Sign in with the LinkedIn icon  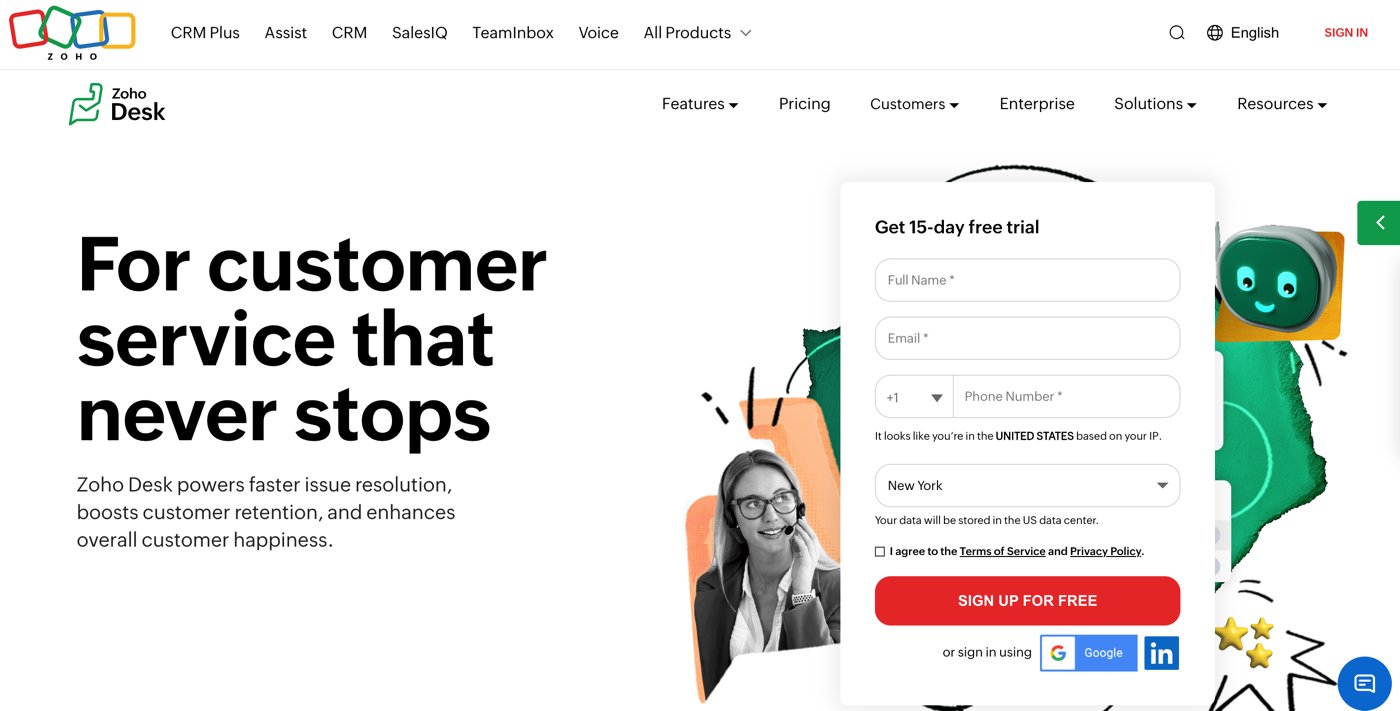1161,653
